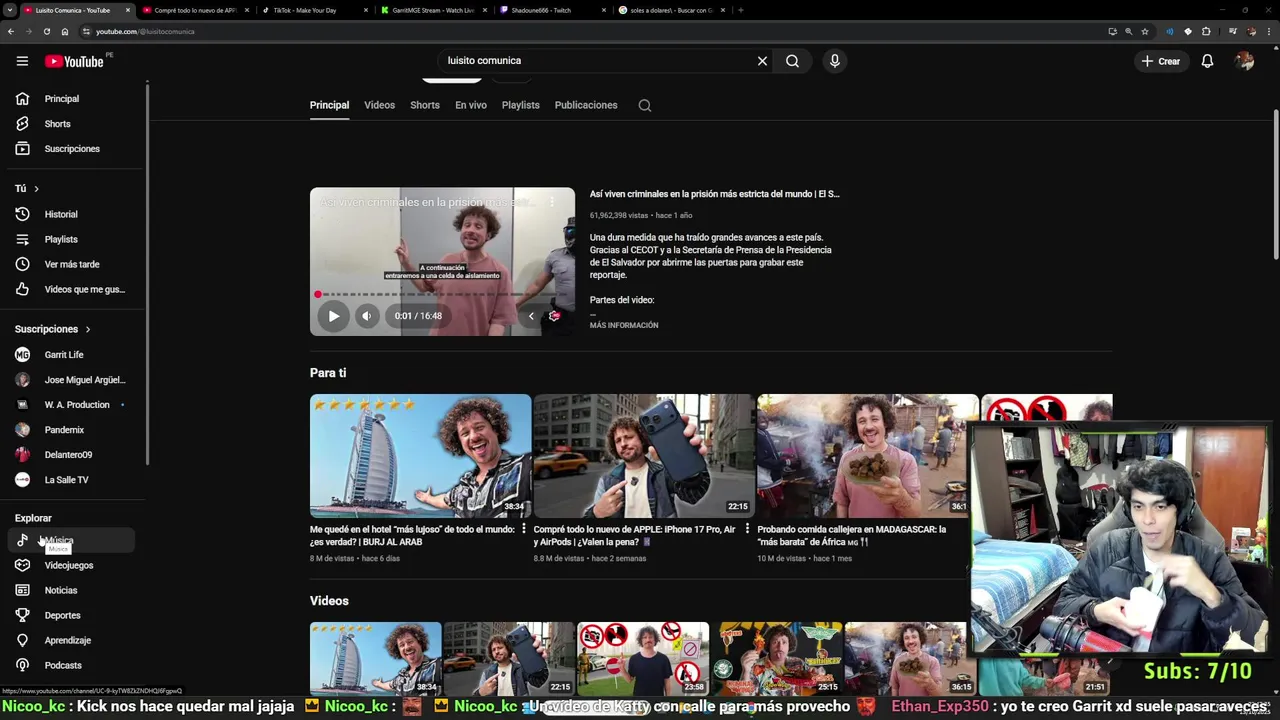Open the Pandemix subscription channel
The width and height of the screenshot is (1280, 720).
(x=70, y=430)
